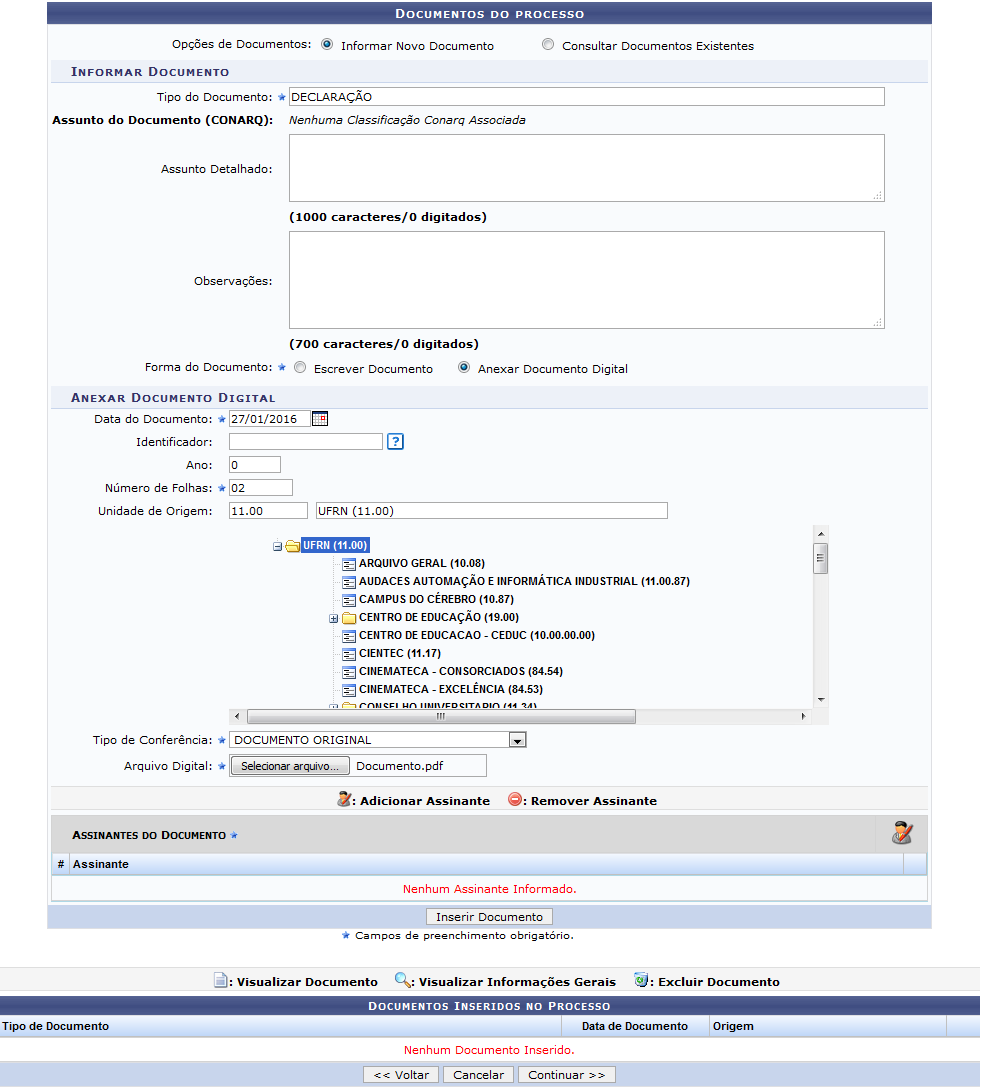
Task: Click the CIENTEC unit icon
Action: 349,653
